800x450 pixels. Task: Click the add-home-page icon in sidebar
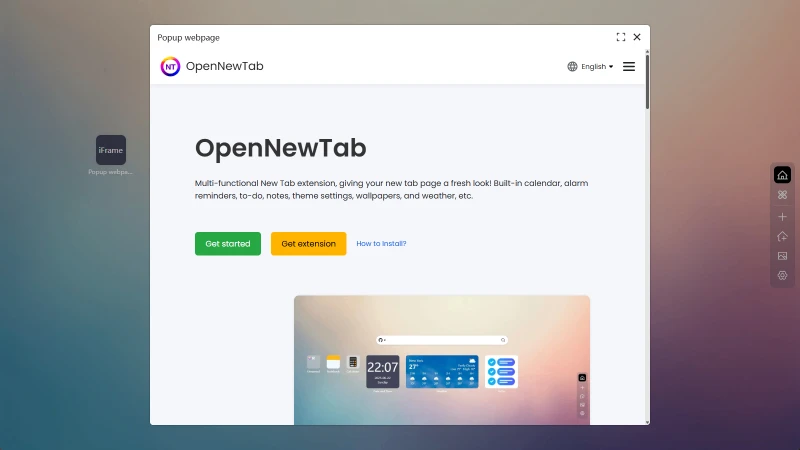tap(782, 236)
